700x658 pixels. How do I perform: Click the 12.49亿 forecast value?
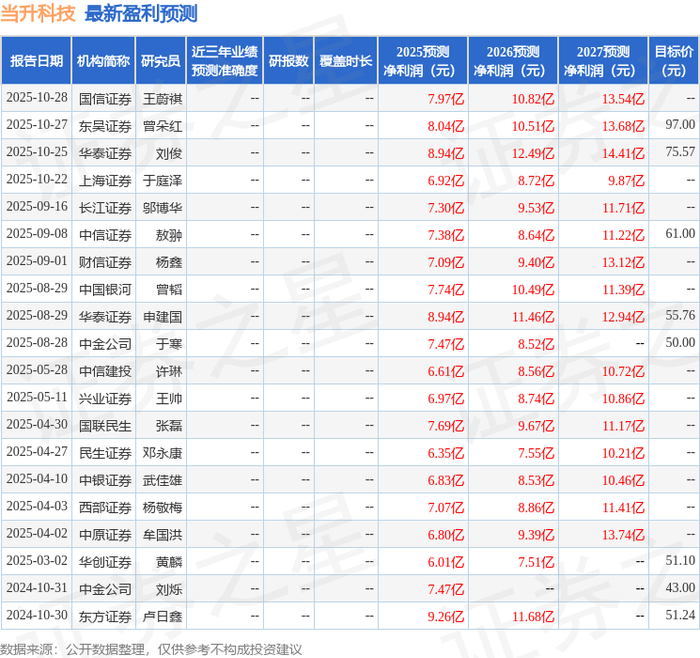click(x=533, y=153)
